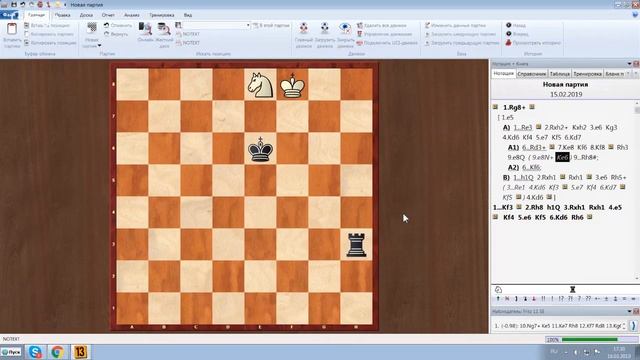Click Load next game option
This screenshot has height=360, width=640.
tap(460, 34)
